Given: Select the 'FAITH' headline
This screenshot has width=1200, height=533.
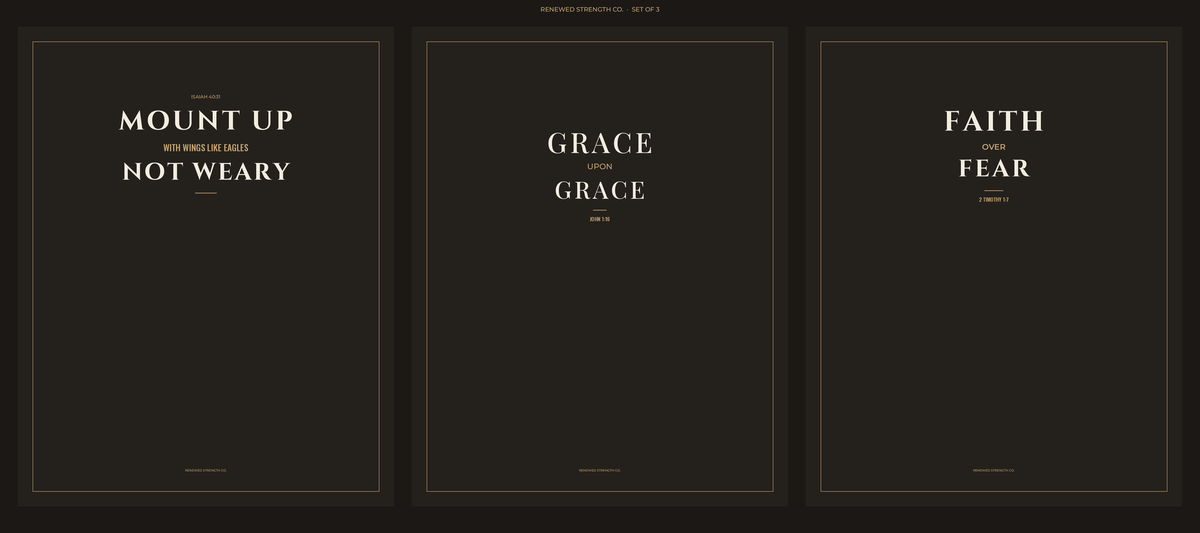Looking at the screenshot, I should point(994,122).
